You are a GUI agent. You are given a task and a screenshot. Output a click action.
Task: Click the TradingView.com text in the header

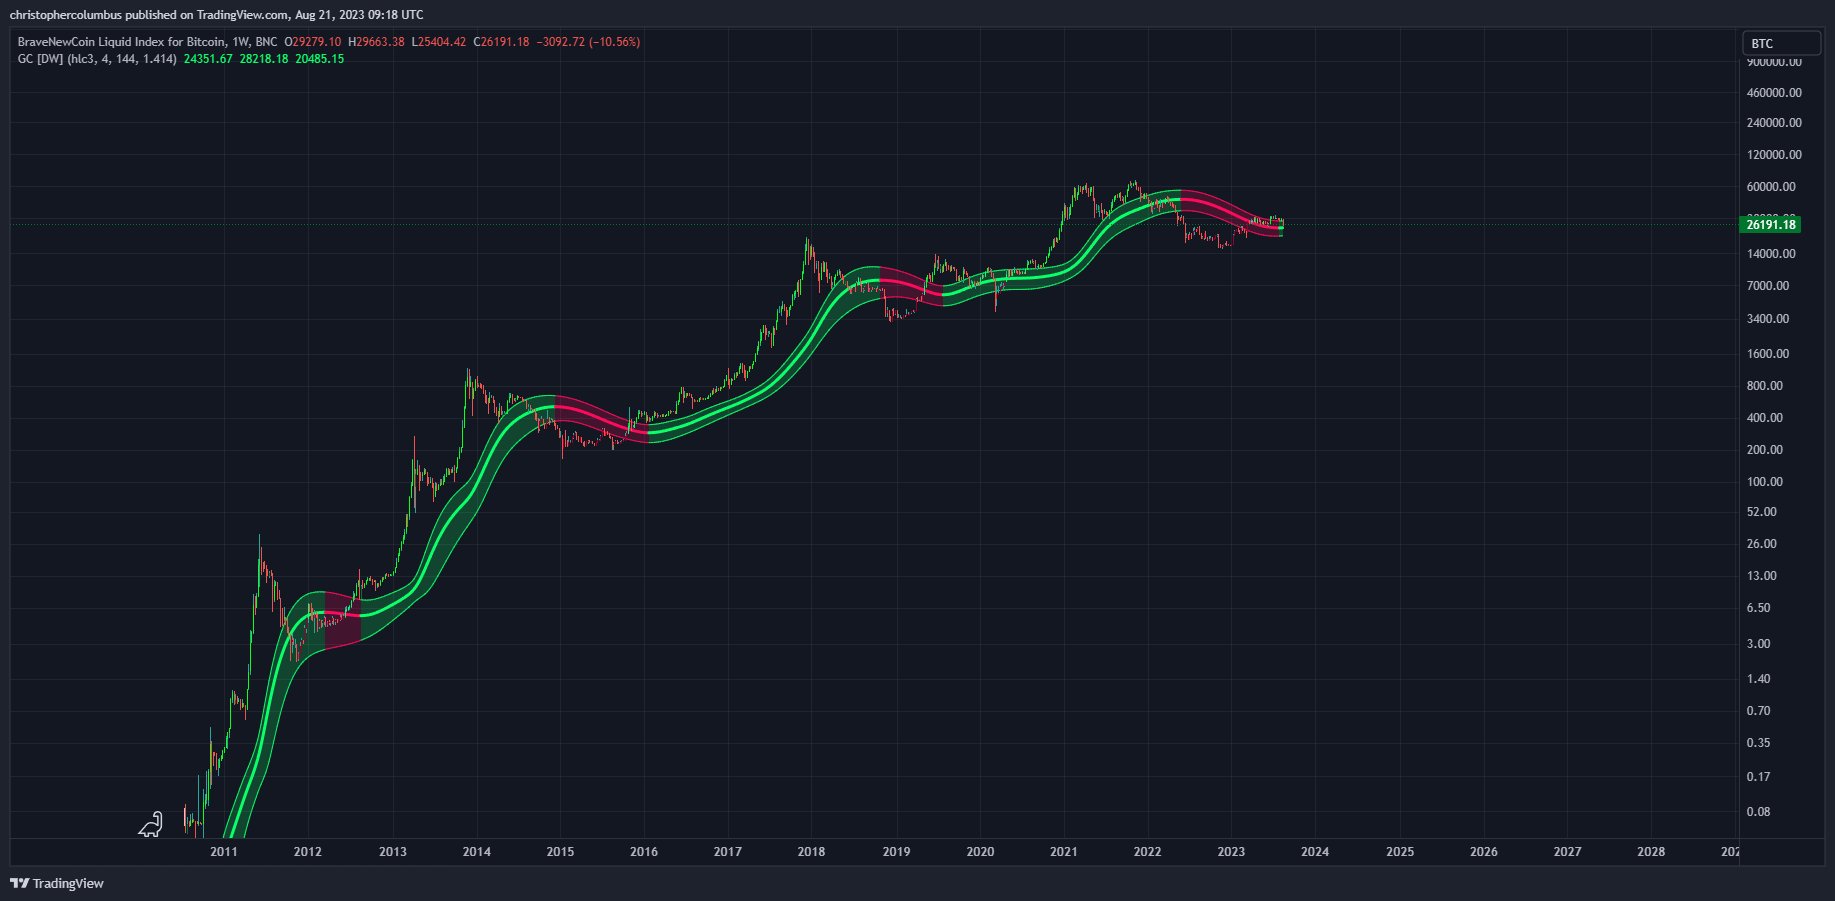point(242,14)
